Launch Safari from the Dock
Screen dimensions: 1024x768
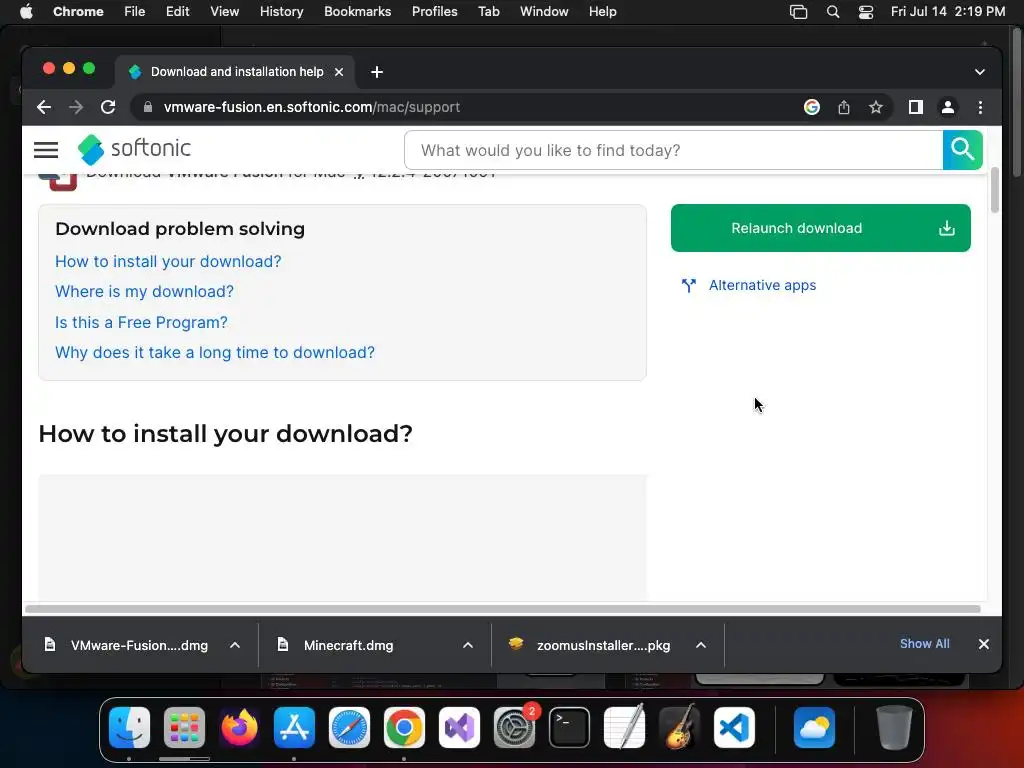pyautogui.click(x=349, y=728)
